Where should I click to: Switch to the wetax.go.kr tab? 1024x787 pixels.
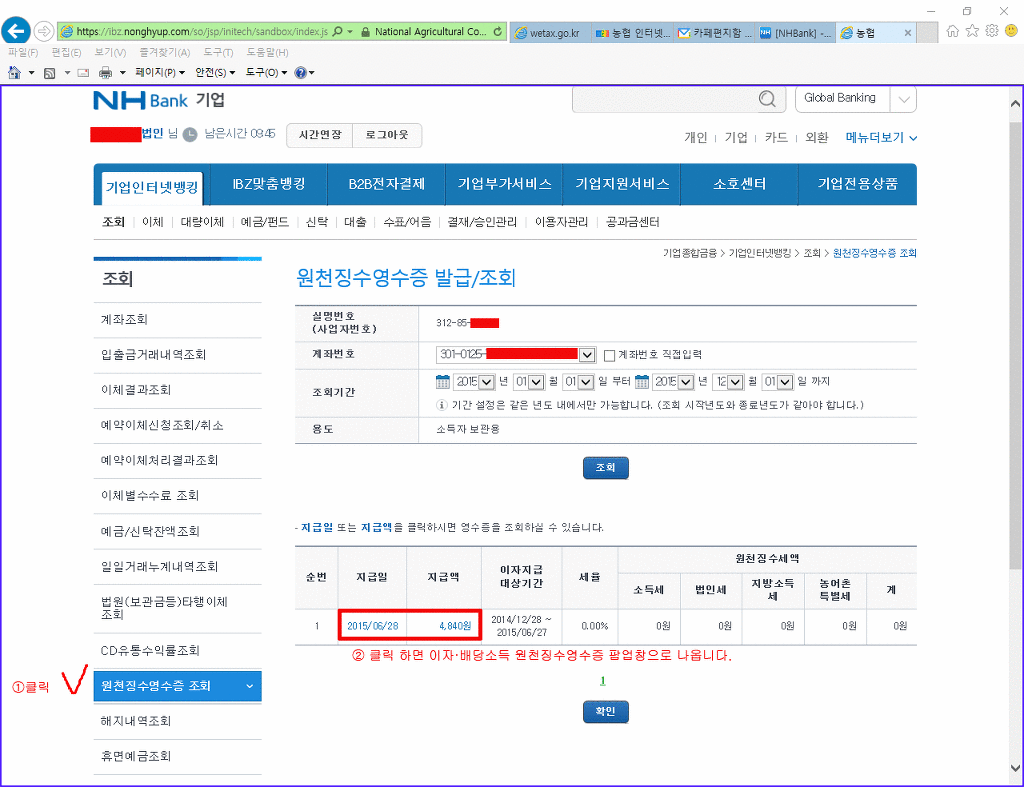click(551, 33)
